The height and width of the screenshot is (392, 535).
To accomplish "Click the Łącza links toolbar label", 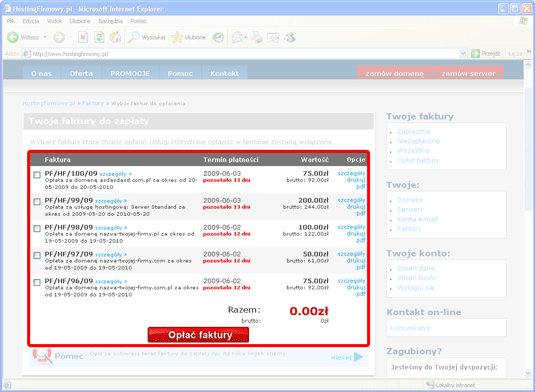I will pyautogui.click(x=515, y=54).
